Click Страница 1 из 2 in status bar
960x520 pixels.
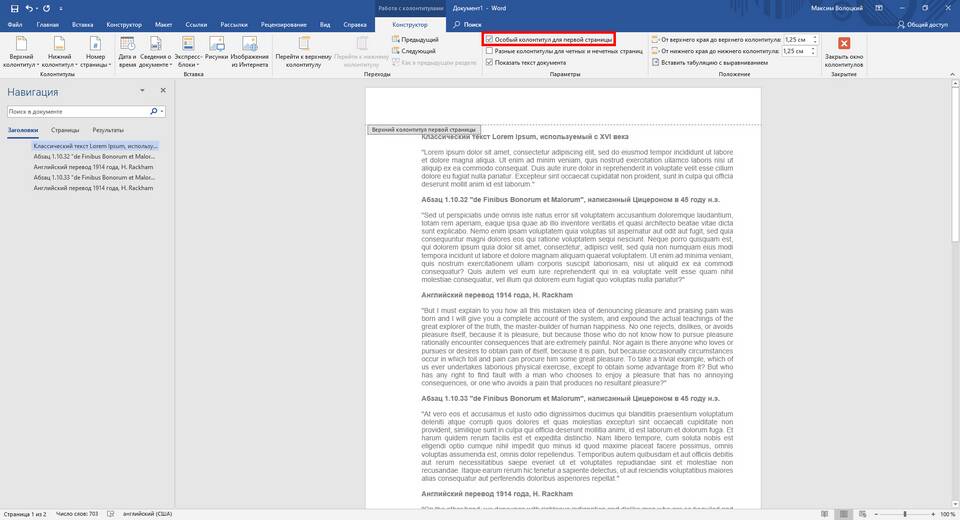[25, 514]
